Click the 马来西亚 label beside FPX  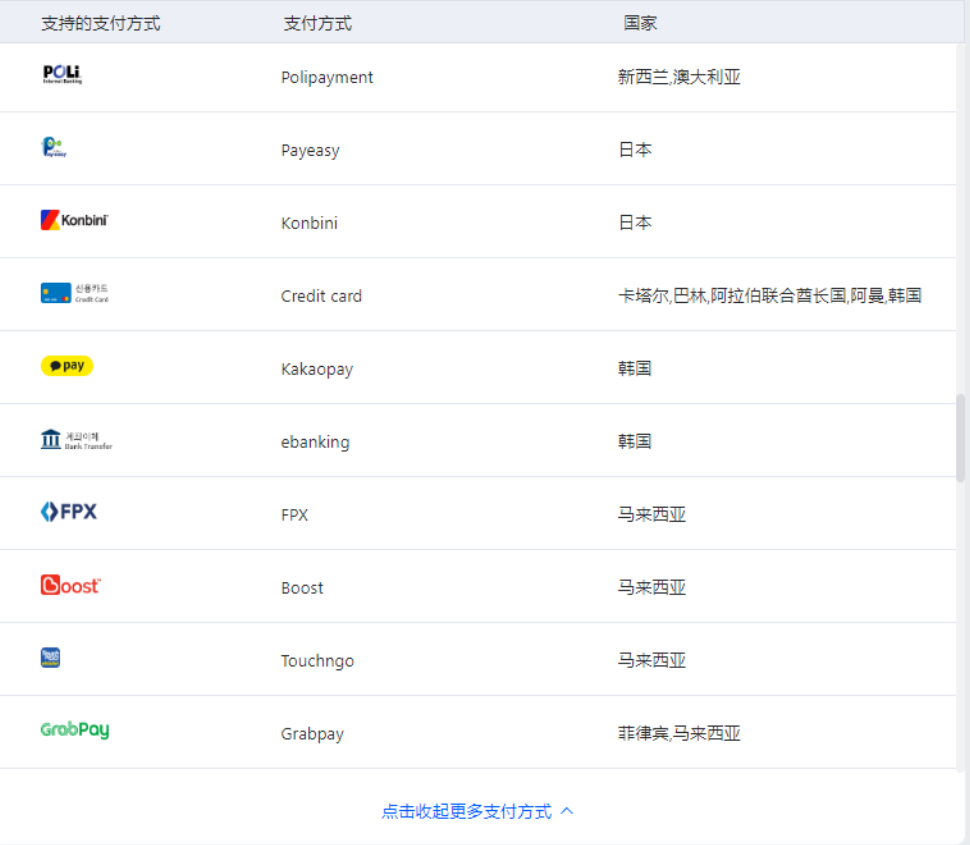(651, 513)
